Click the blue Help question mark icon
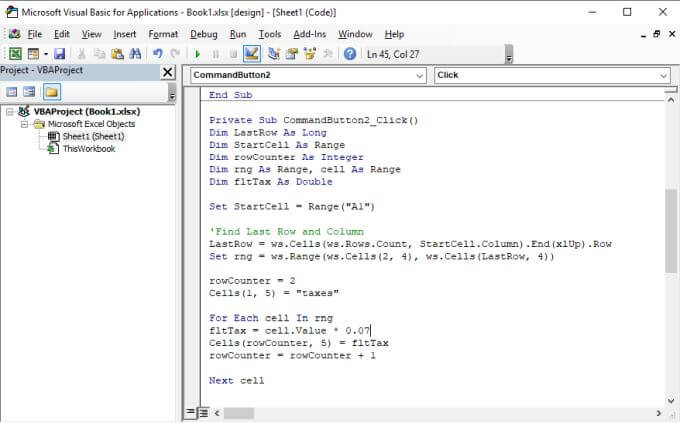 pyautogui.click(x=350, y=53)
